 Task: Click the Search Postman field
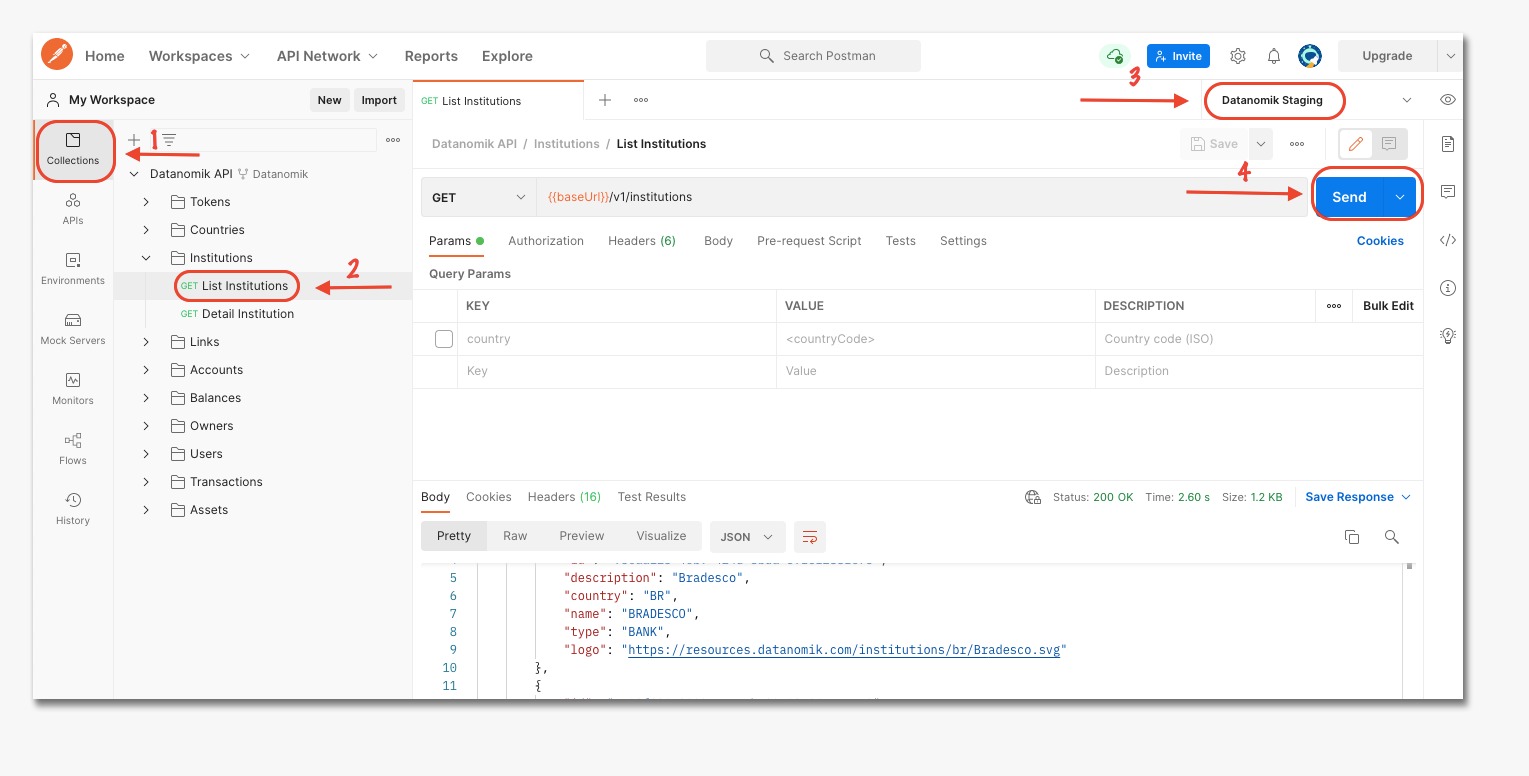tap(813, 56)
